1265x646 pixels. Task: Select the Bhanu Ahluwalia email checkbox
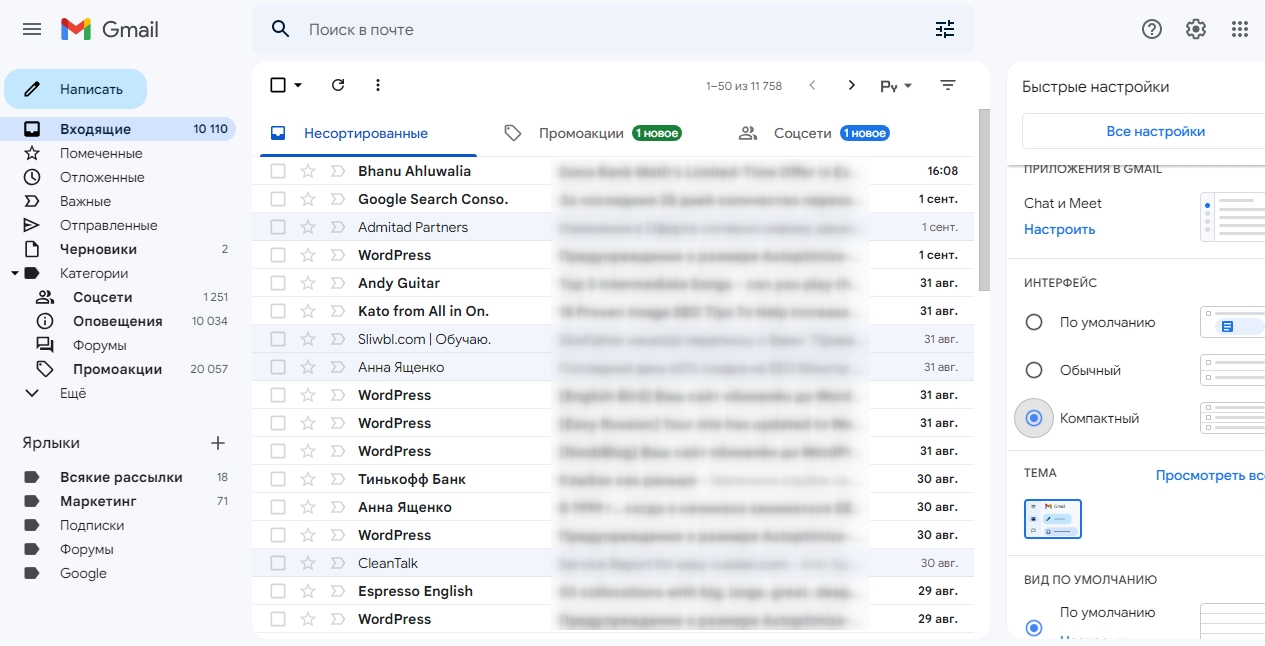coord(278,171)
